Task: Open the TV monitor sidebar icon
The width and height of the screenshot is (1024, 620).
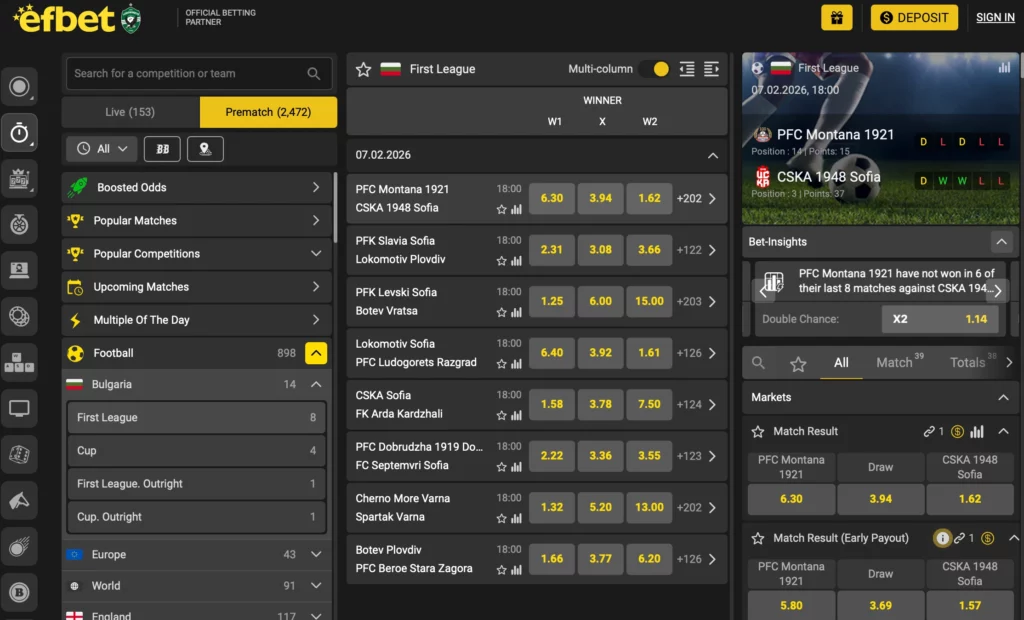Action: [19, 408]
